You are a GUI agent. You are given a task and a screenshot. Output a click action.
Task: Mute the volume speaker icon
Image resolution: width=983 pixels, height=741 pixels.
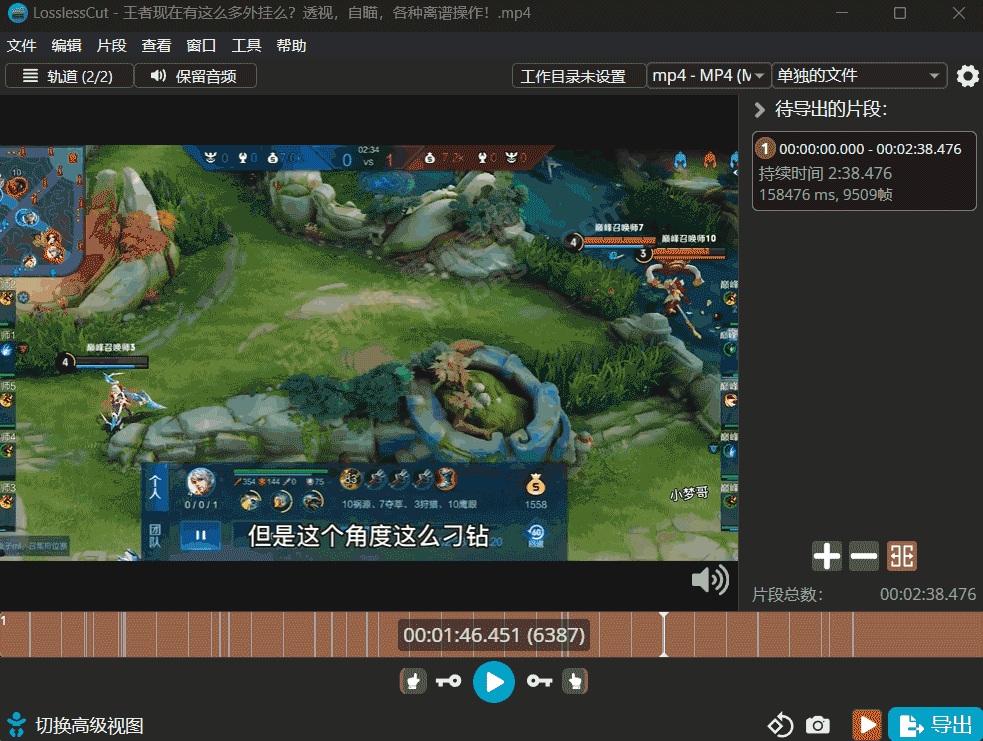click(x=710, y=579)
